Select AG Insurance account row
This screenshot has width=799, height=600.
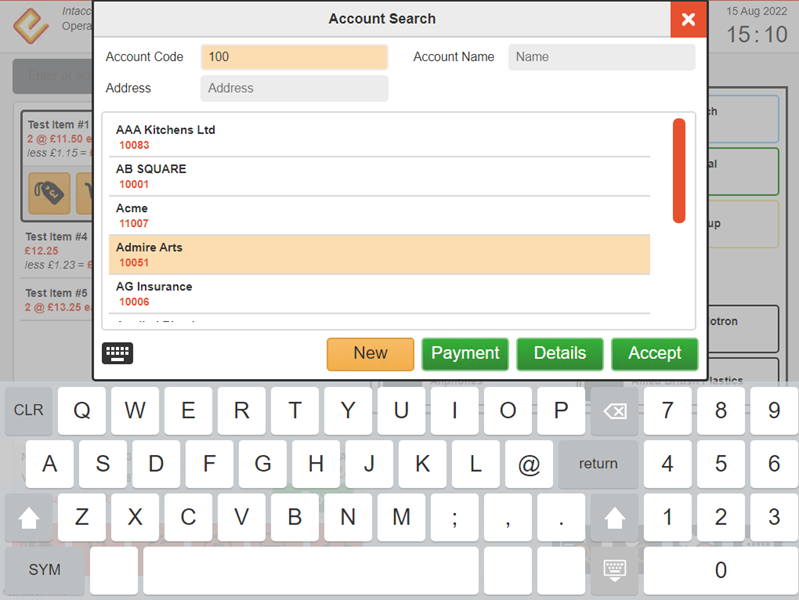[379, 294]
